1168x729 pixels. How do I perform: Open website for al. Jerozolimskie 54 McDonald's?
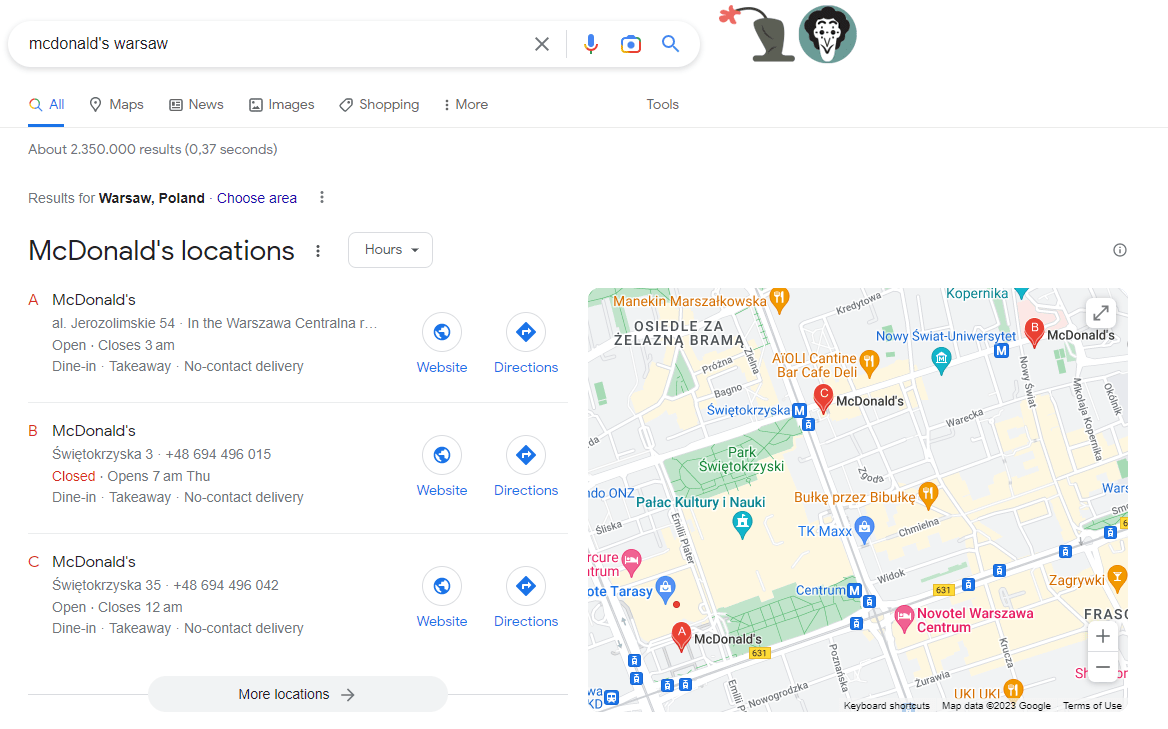tap(442, 343)
